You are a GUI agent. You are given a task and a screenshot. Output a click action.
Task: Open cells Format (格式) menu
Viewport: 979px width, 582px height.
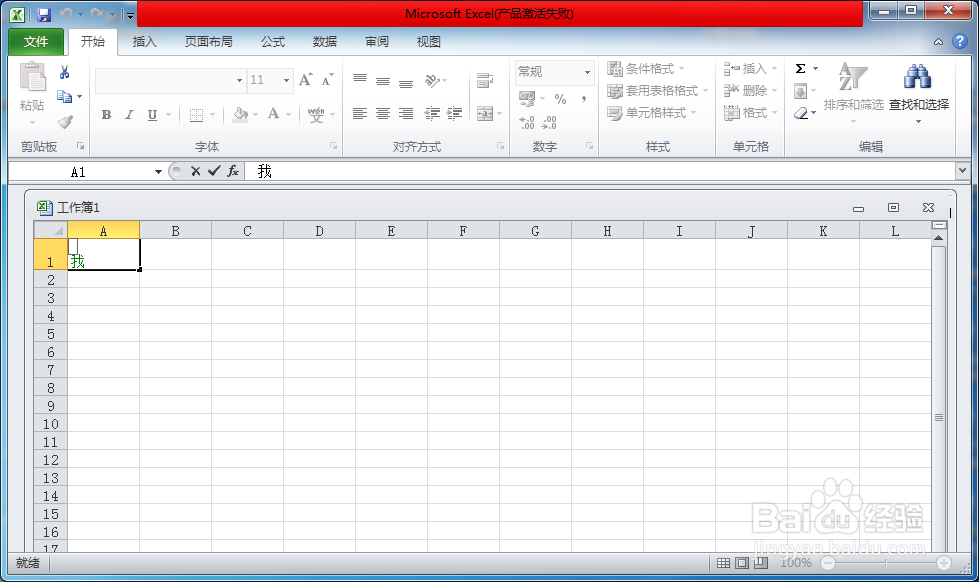tap(750, 113)
